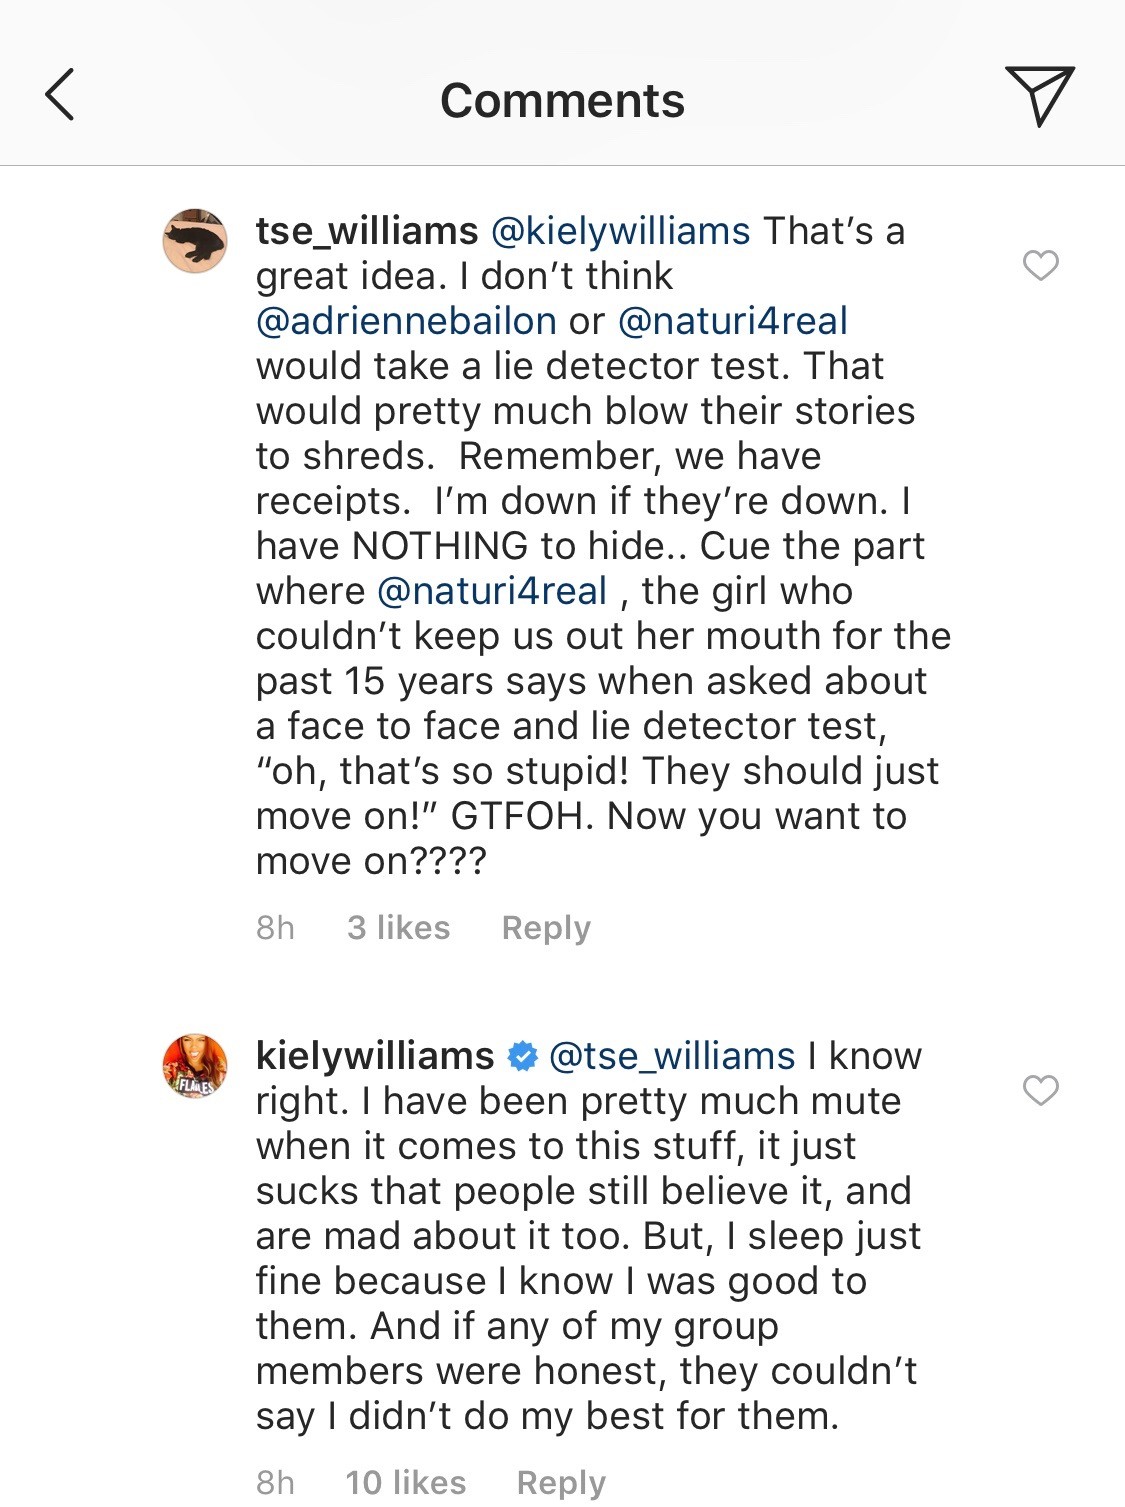This screenshot has width=1125, height=1507.
Task: Go back using the left chevron
Action: (x=60, y=95)
